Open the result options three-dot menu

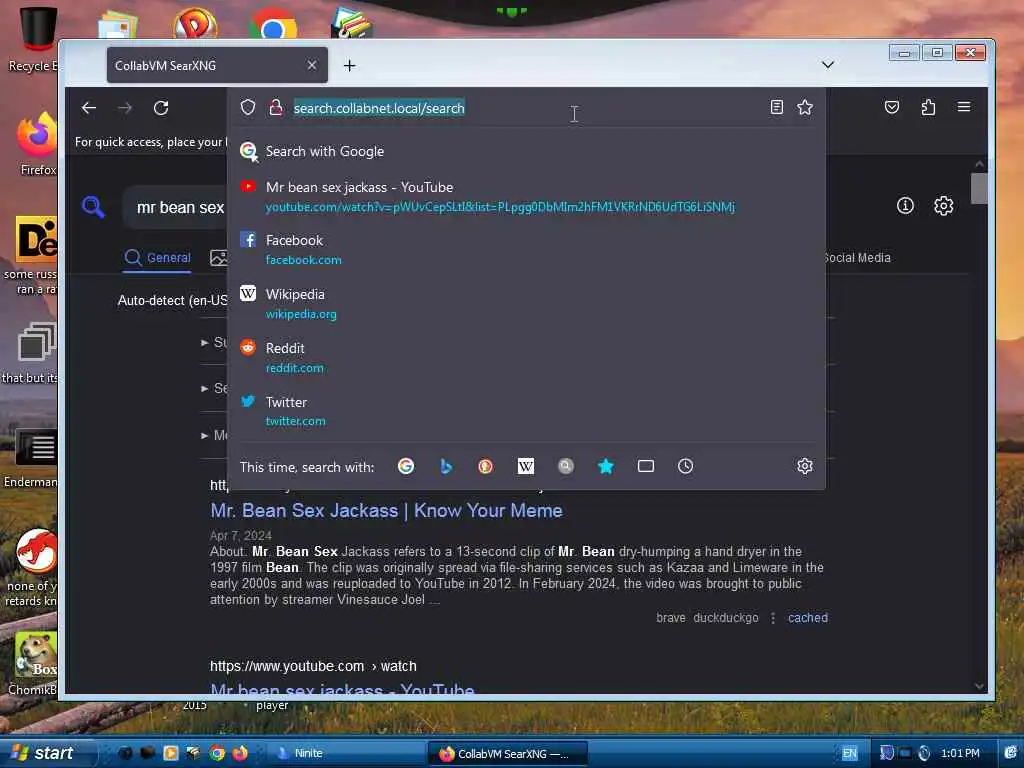773,618
